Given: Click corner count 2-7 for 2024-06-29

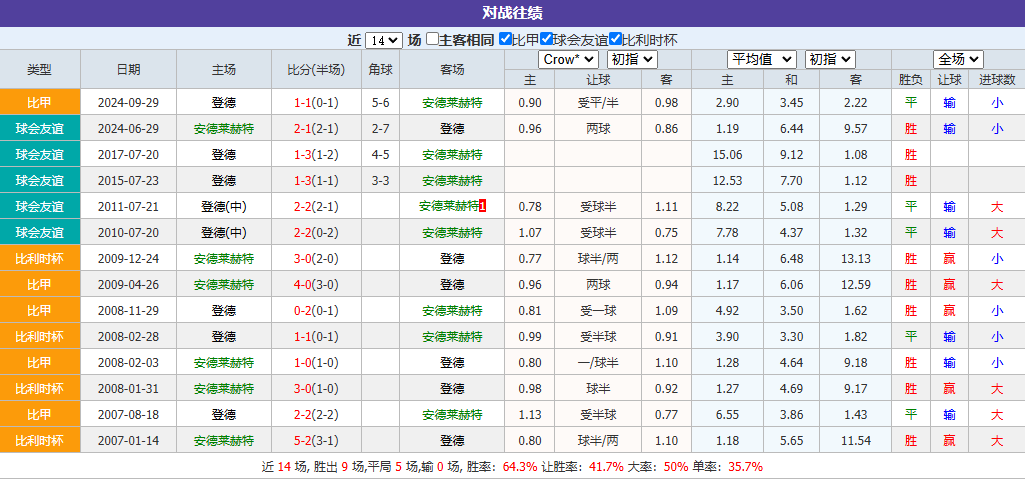Looking at the screenshot, I should [x=380, y=129].
